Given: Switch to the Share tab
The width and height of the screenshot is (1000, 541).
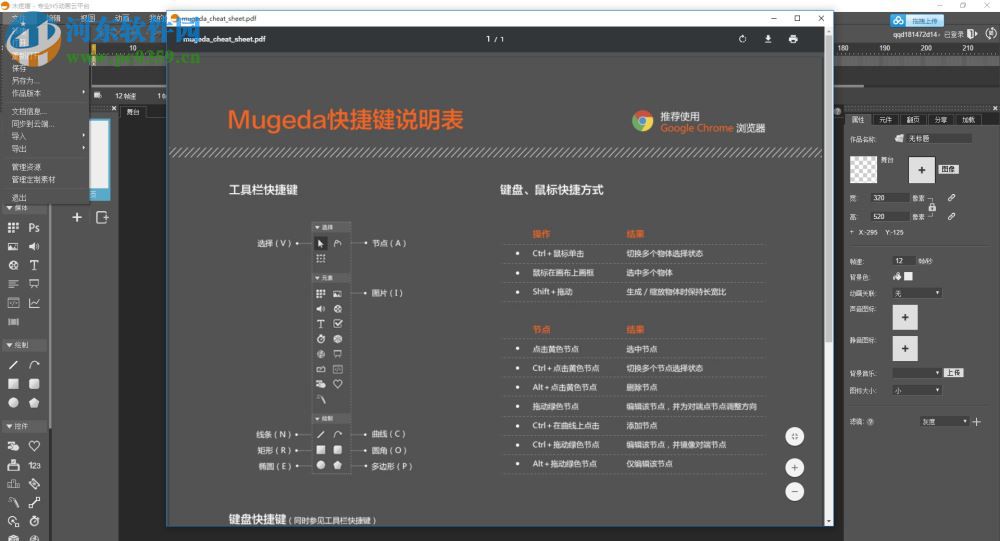Looking at the screenshot, I should pyautogui.click(x=941, y=119).
